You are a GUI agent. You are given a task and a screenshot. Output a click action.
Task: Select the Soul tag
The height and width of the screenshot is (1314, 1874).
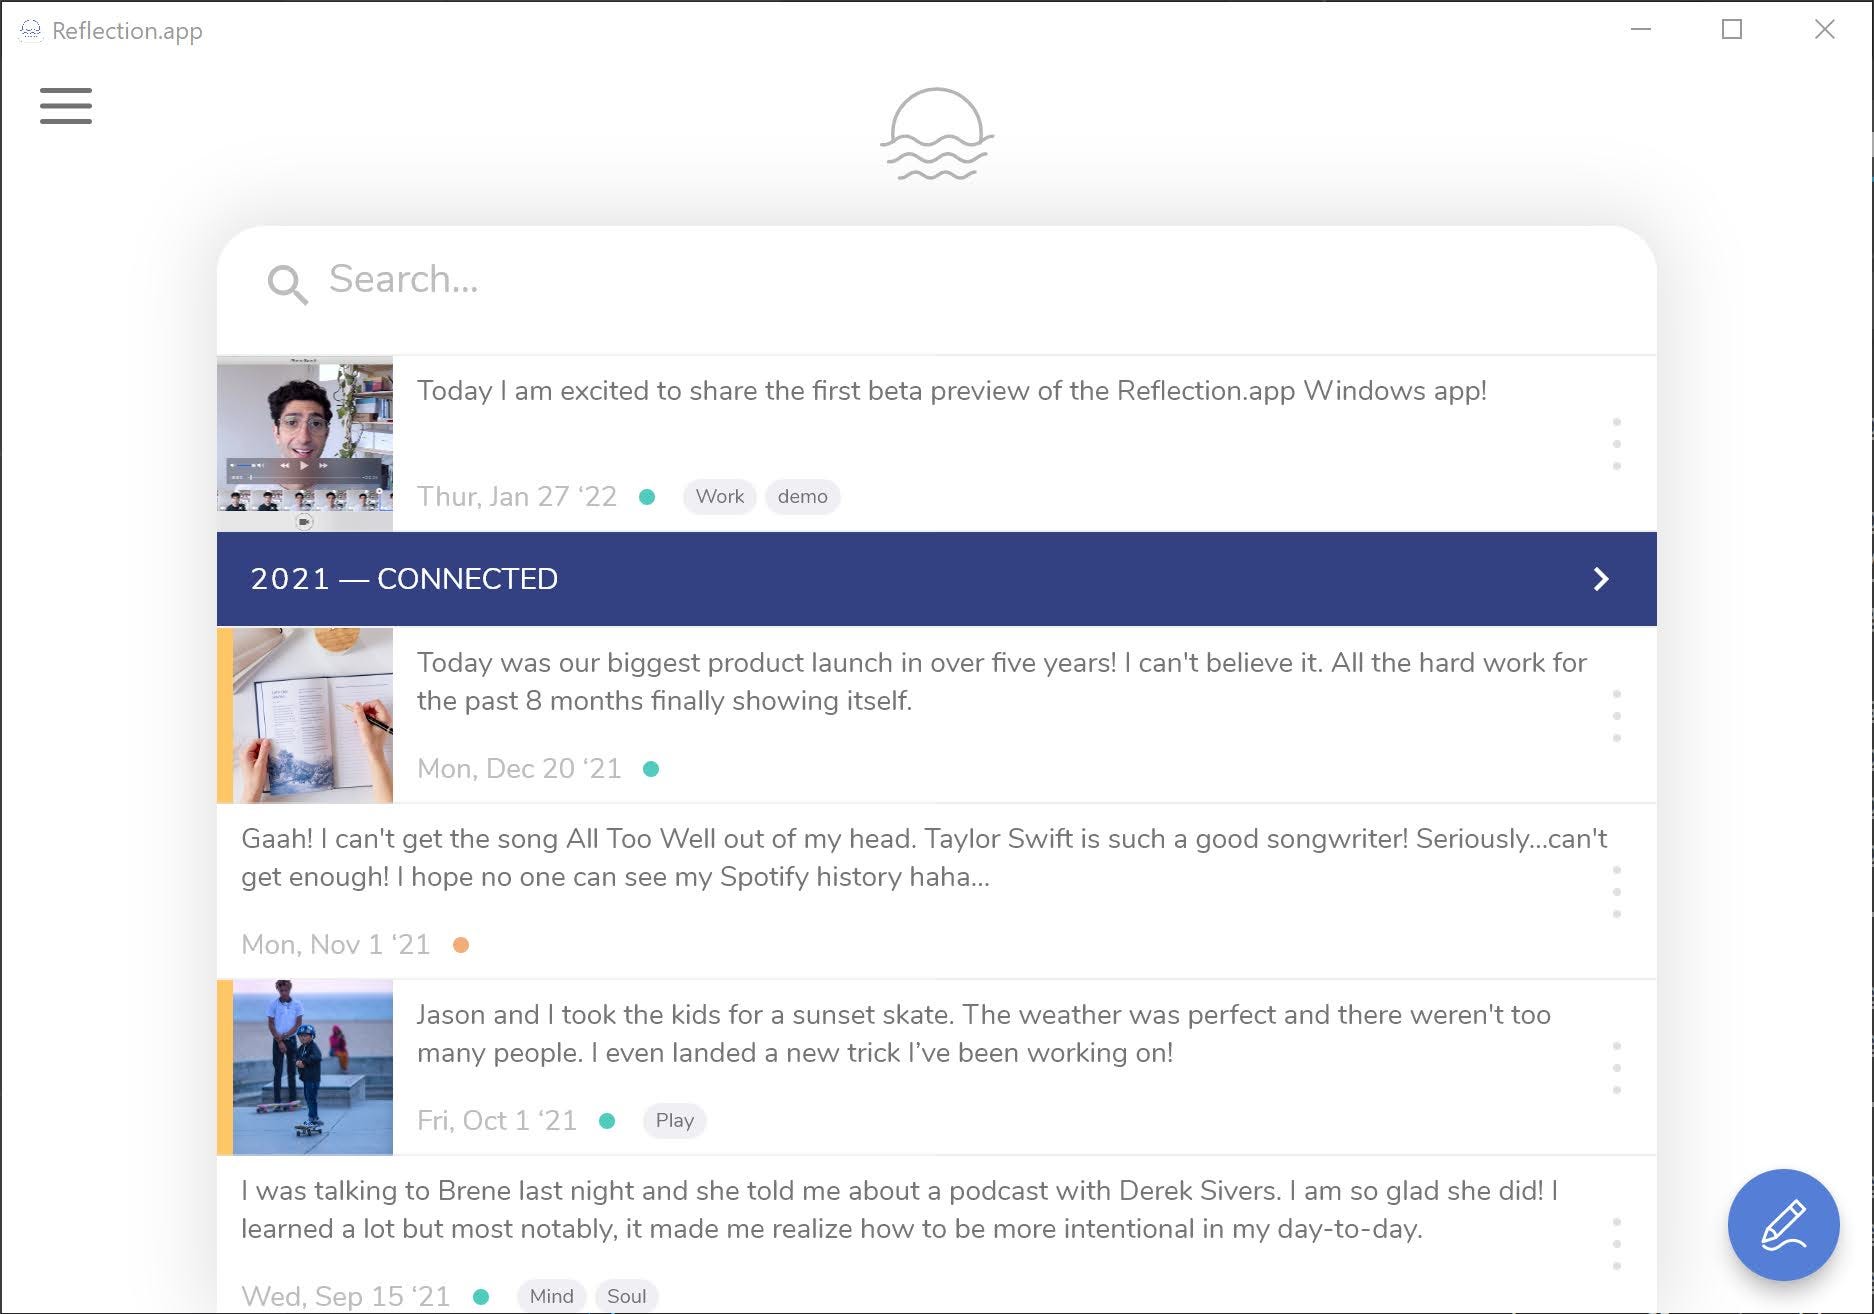(x=627, y=1296)
